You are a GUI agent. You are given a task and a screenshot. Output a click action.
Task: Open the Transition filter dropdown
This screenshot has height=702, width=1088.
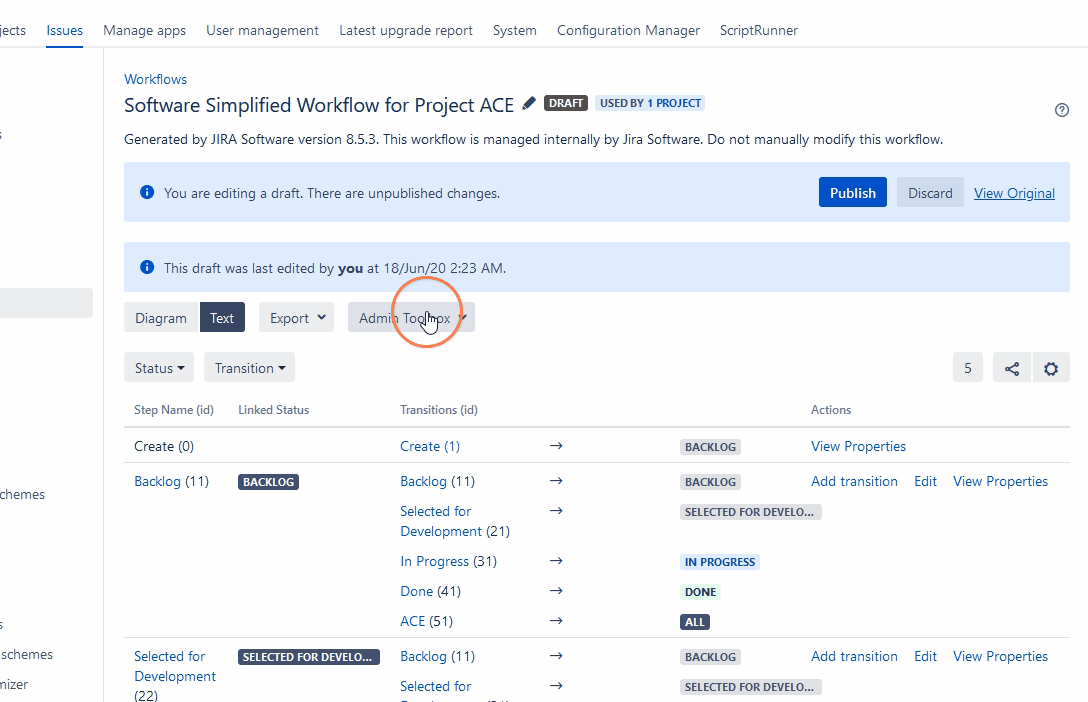click(x=249, y=368)
